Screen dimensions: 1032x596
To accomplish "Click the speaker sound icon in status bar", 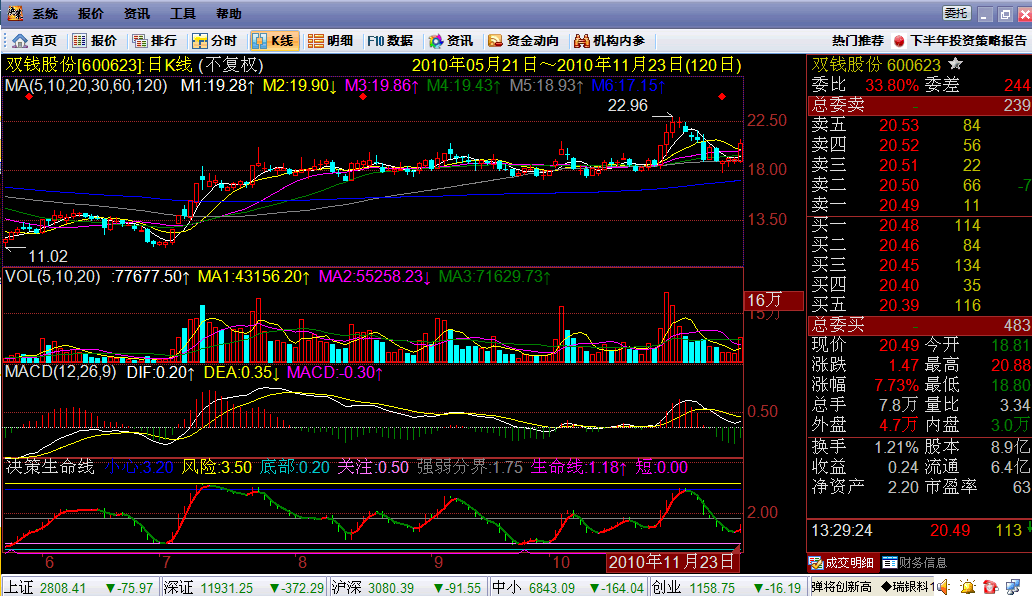I will [944, 587].
